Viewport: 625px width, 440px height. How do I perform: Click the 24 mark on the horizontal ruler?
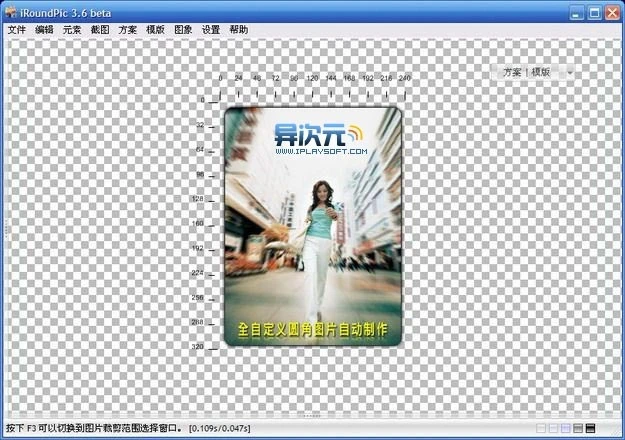[238, 78]
